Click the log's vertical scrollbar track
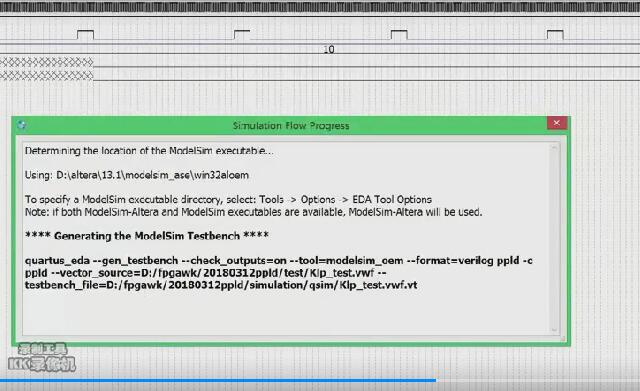This screenshot has width=640, height=391. [x=554, y=239]
